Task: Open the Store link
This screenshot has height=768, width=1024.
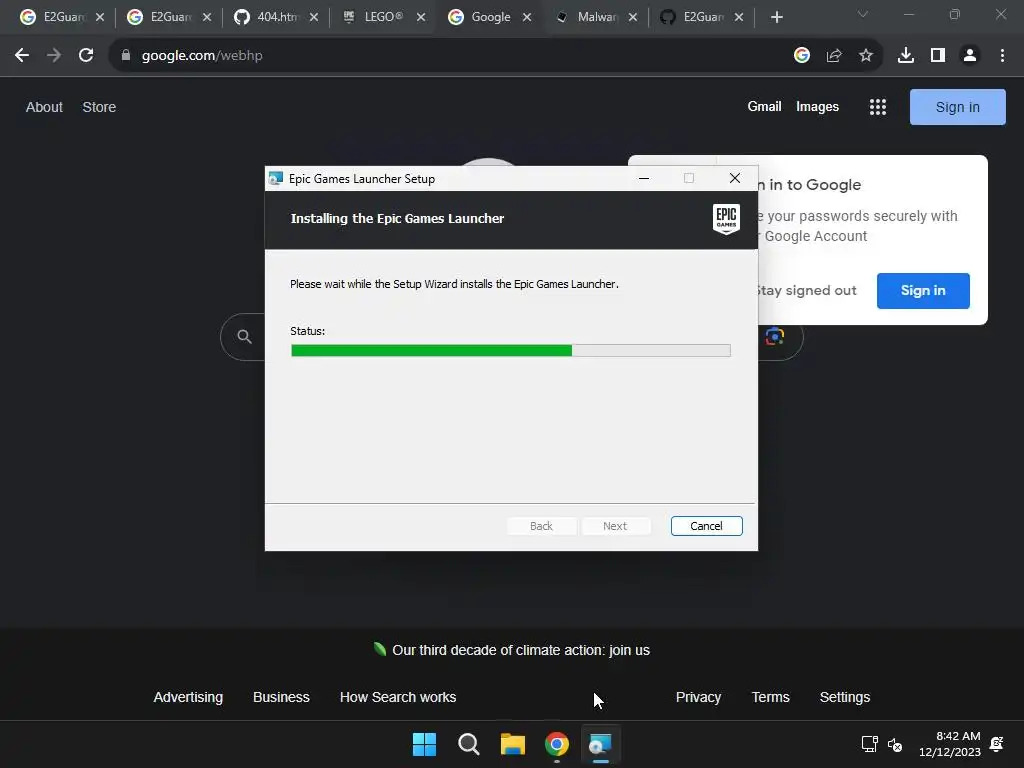Action: [x=99, y=107]
